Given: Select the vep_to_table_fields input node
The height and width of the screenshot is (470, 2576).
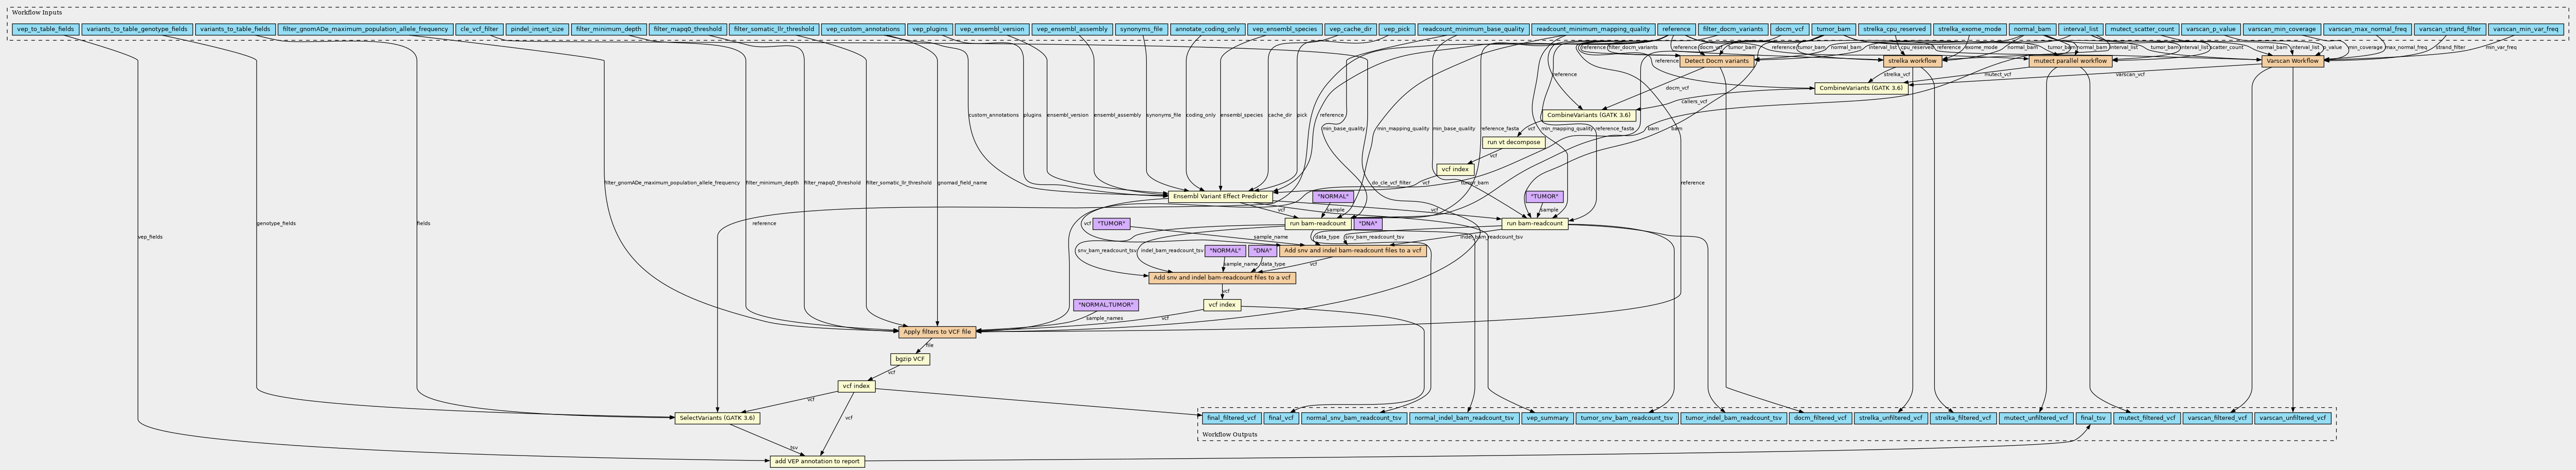Looking at the screenshot, I should tap(45, 29).
